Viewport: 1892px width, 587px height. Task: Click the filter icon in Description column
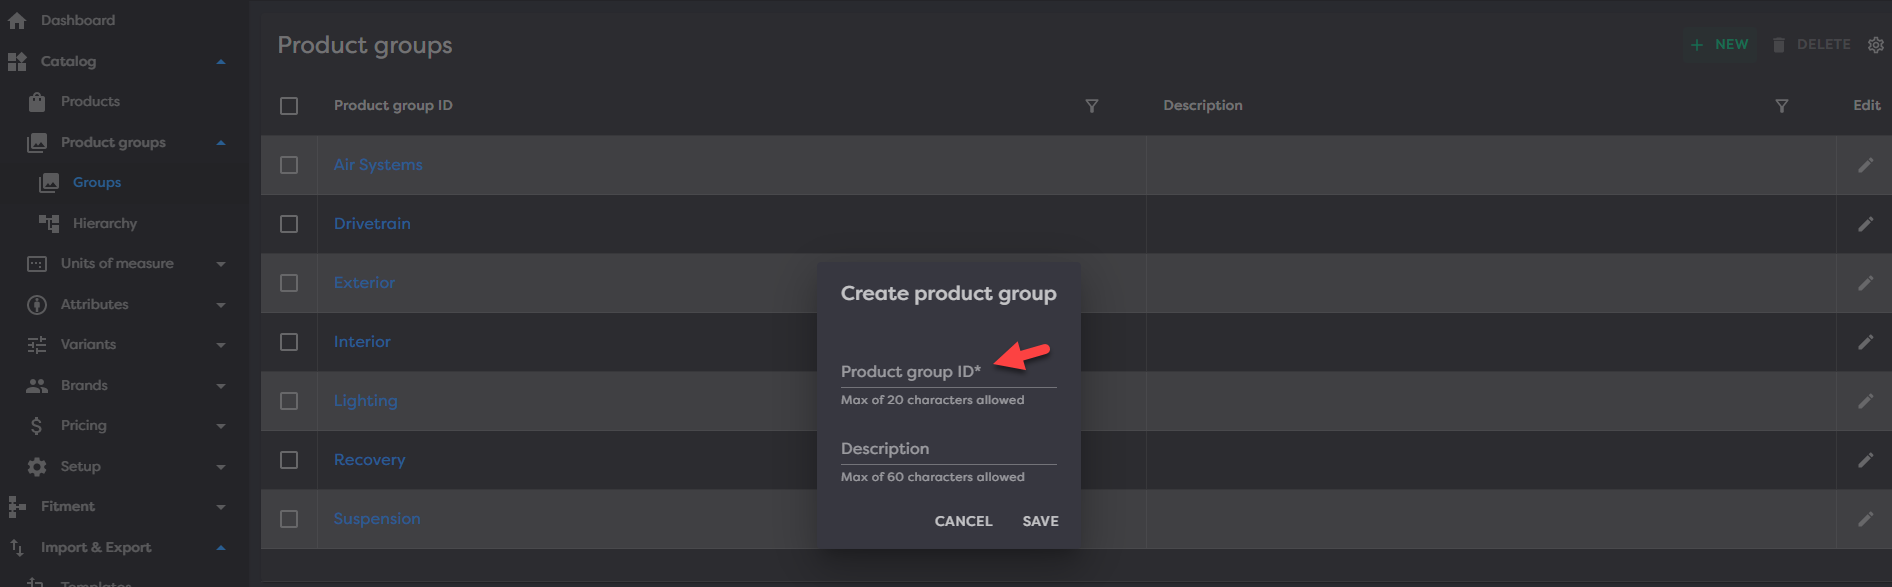(1781, 106)
